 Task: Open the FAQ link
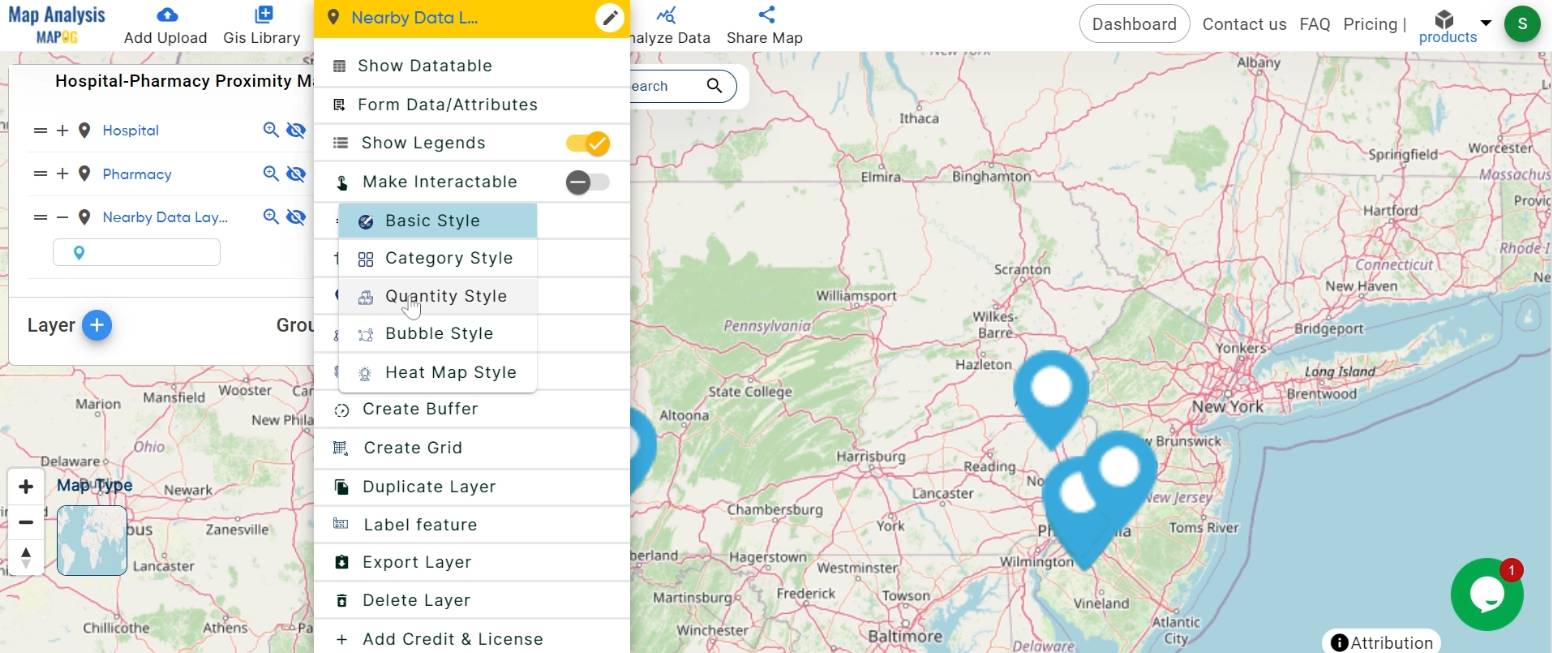click(1314, 24)
